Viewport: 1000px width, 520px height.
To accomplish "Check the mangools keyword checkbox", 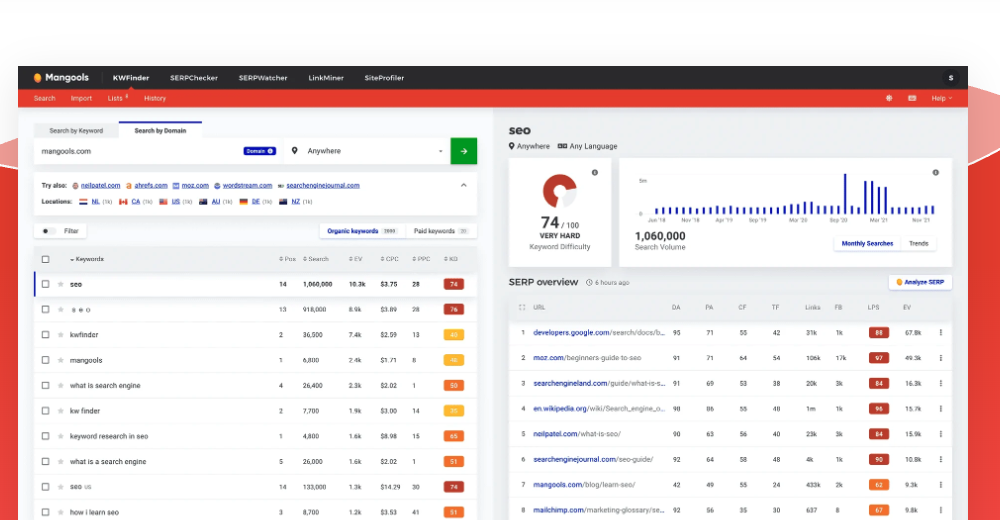I will 45,360.
